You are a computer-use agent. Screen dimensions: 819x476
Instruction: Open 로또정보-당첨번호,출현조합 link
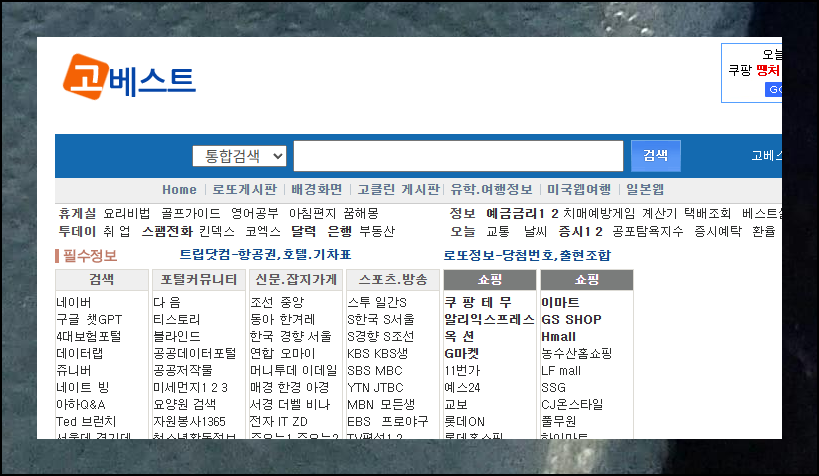[x=527, y=255]
